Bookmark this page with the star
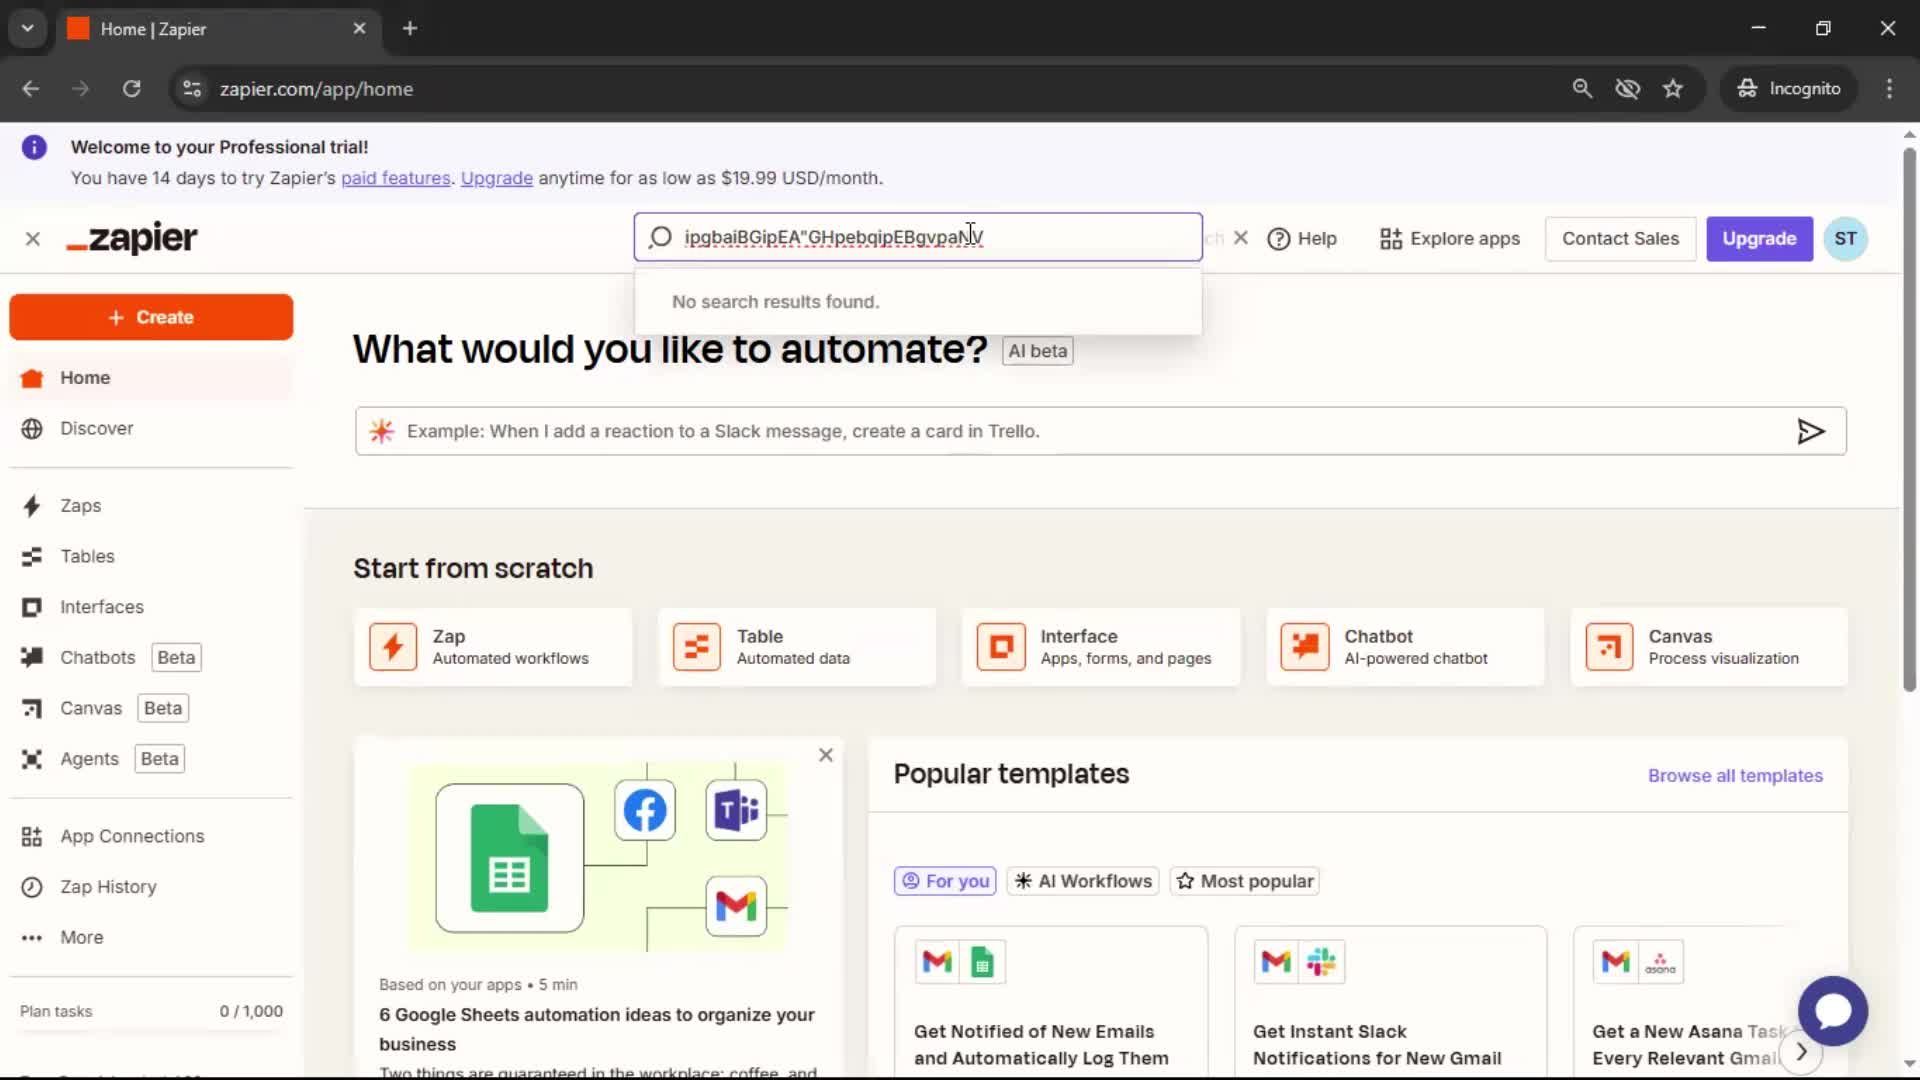 [x=1673, y=89]
